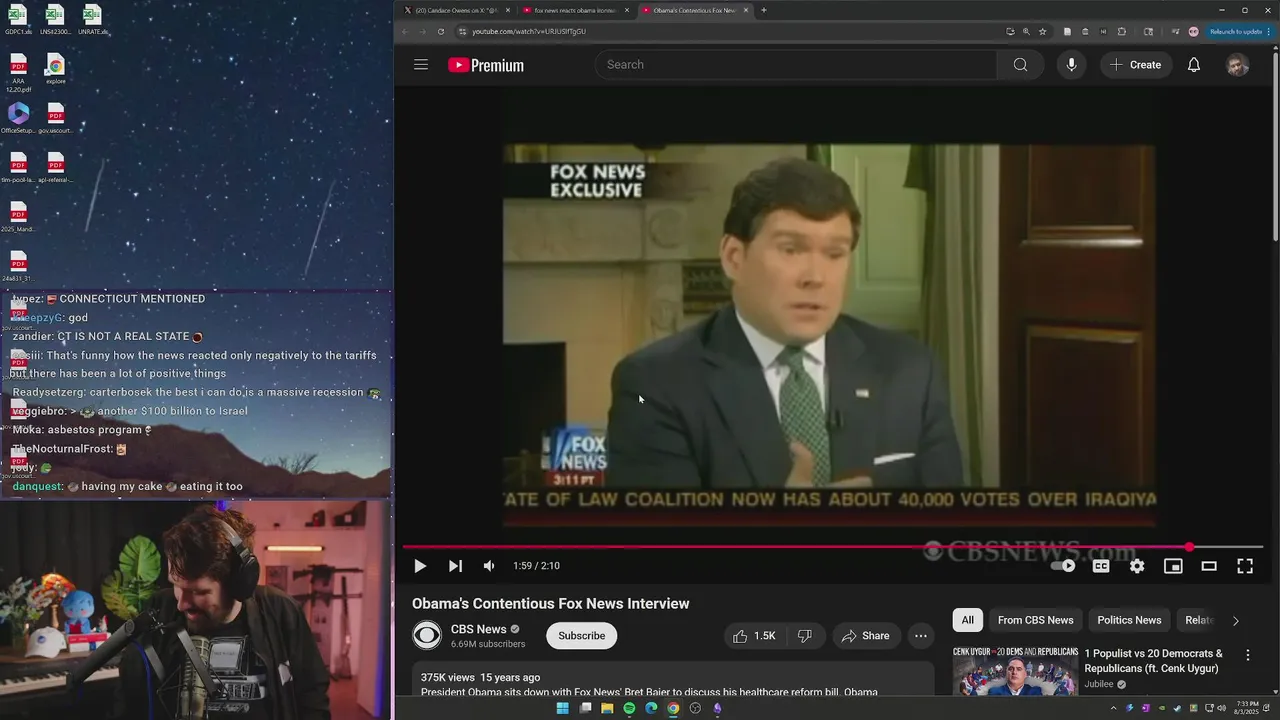Open options menu for the Jubilee video

(1247, 655)
